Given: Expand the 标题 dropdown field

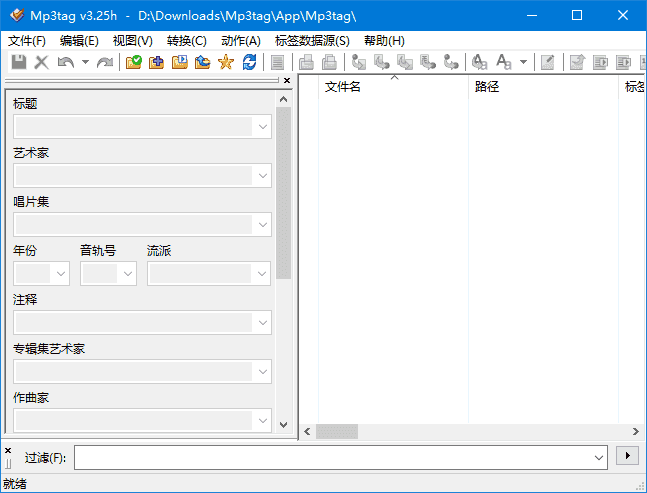Looking at the screenshot, I should [263, 127].
